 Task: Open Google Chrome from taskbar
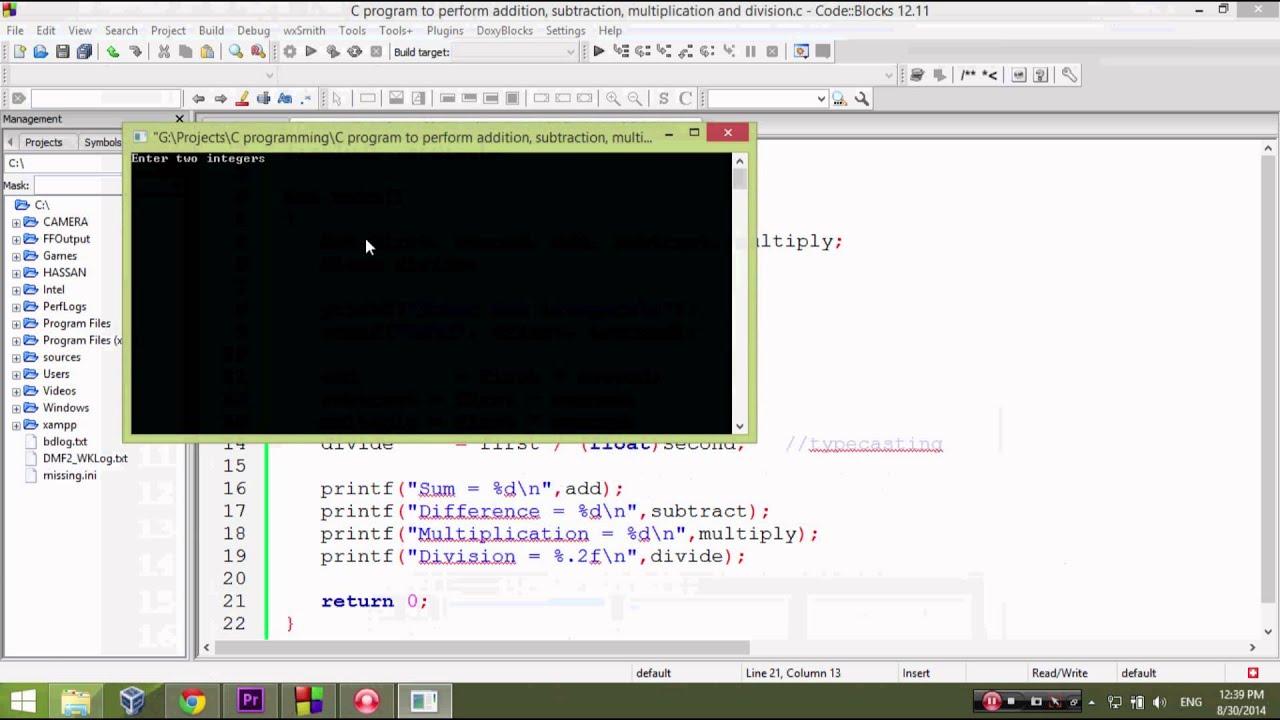pyautogui.click(x=191, y=701)
